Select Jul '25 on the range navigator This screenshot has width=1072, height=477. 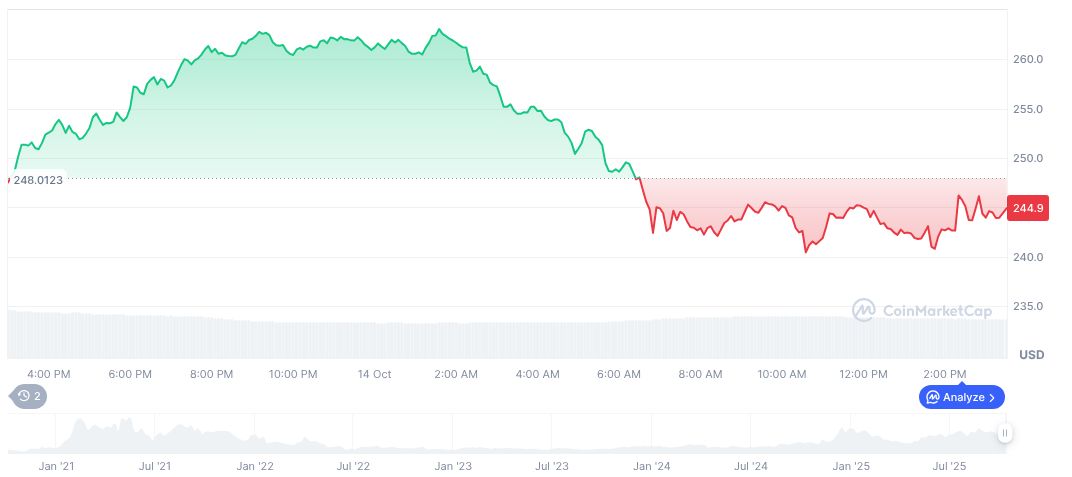point(949,466)
